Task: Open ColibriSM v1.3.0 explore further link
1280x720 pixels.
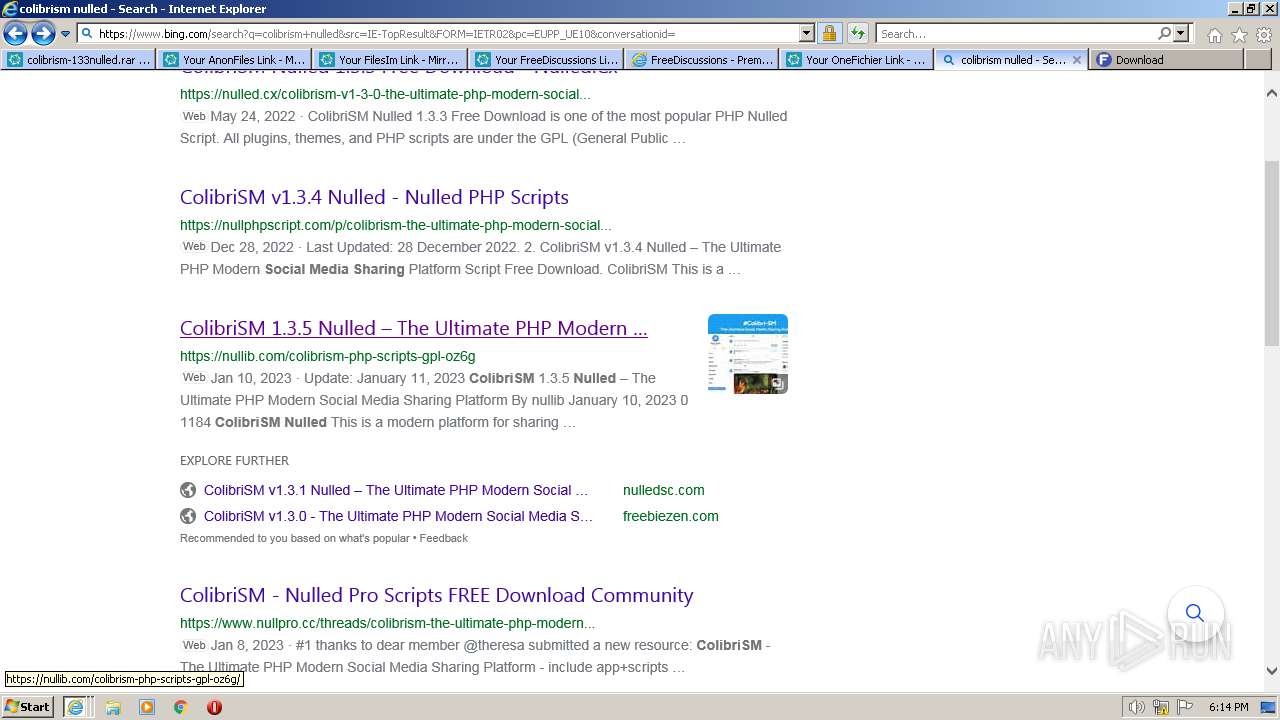Action: click(398, 516)
